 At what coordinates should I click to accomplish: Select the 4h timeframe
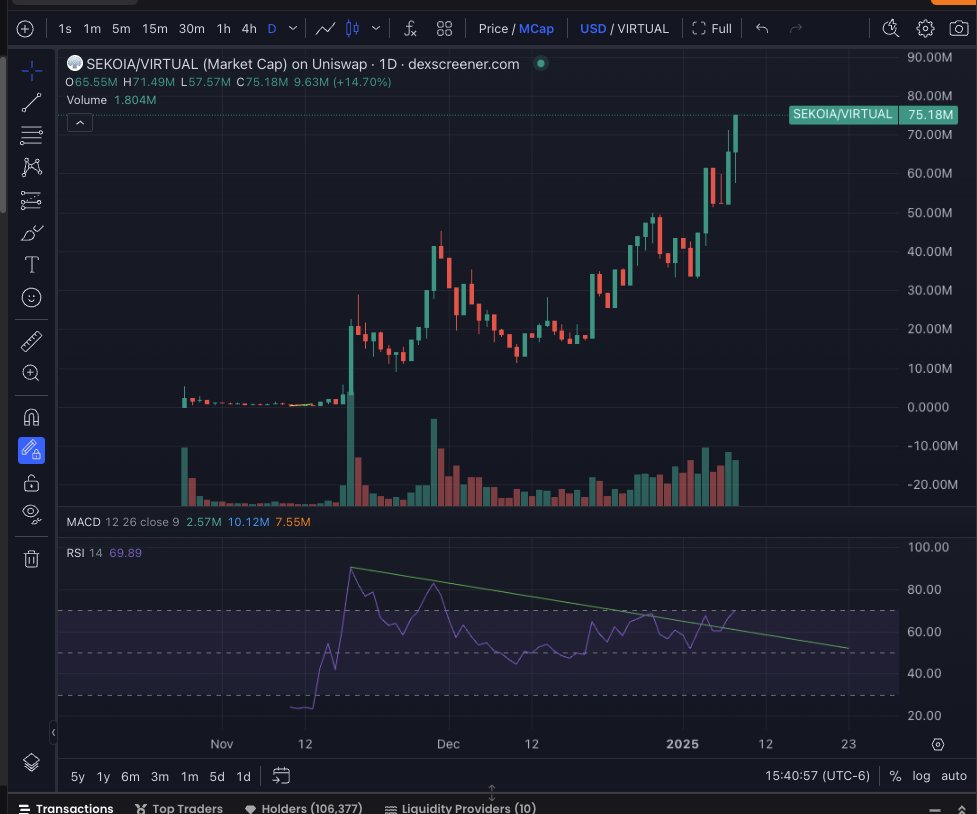pyautogui.click(x=249, y=29)
